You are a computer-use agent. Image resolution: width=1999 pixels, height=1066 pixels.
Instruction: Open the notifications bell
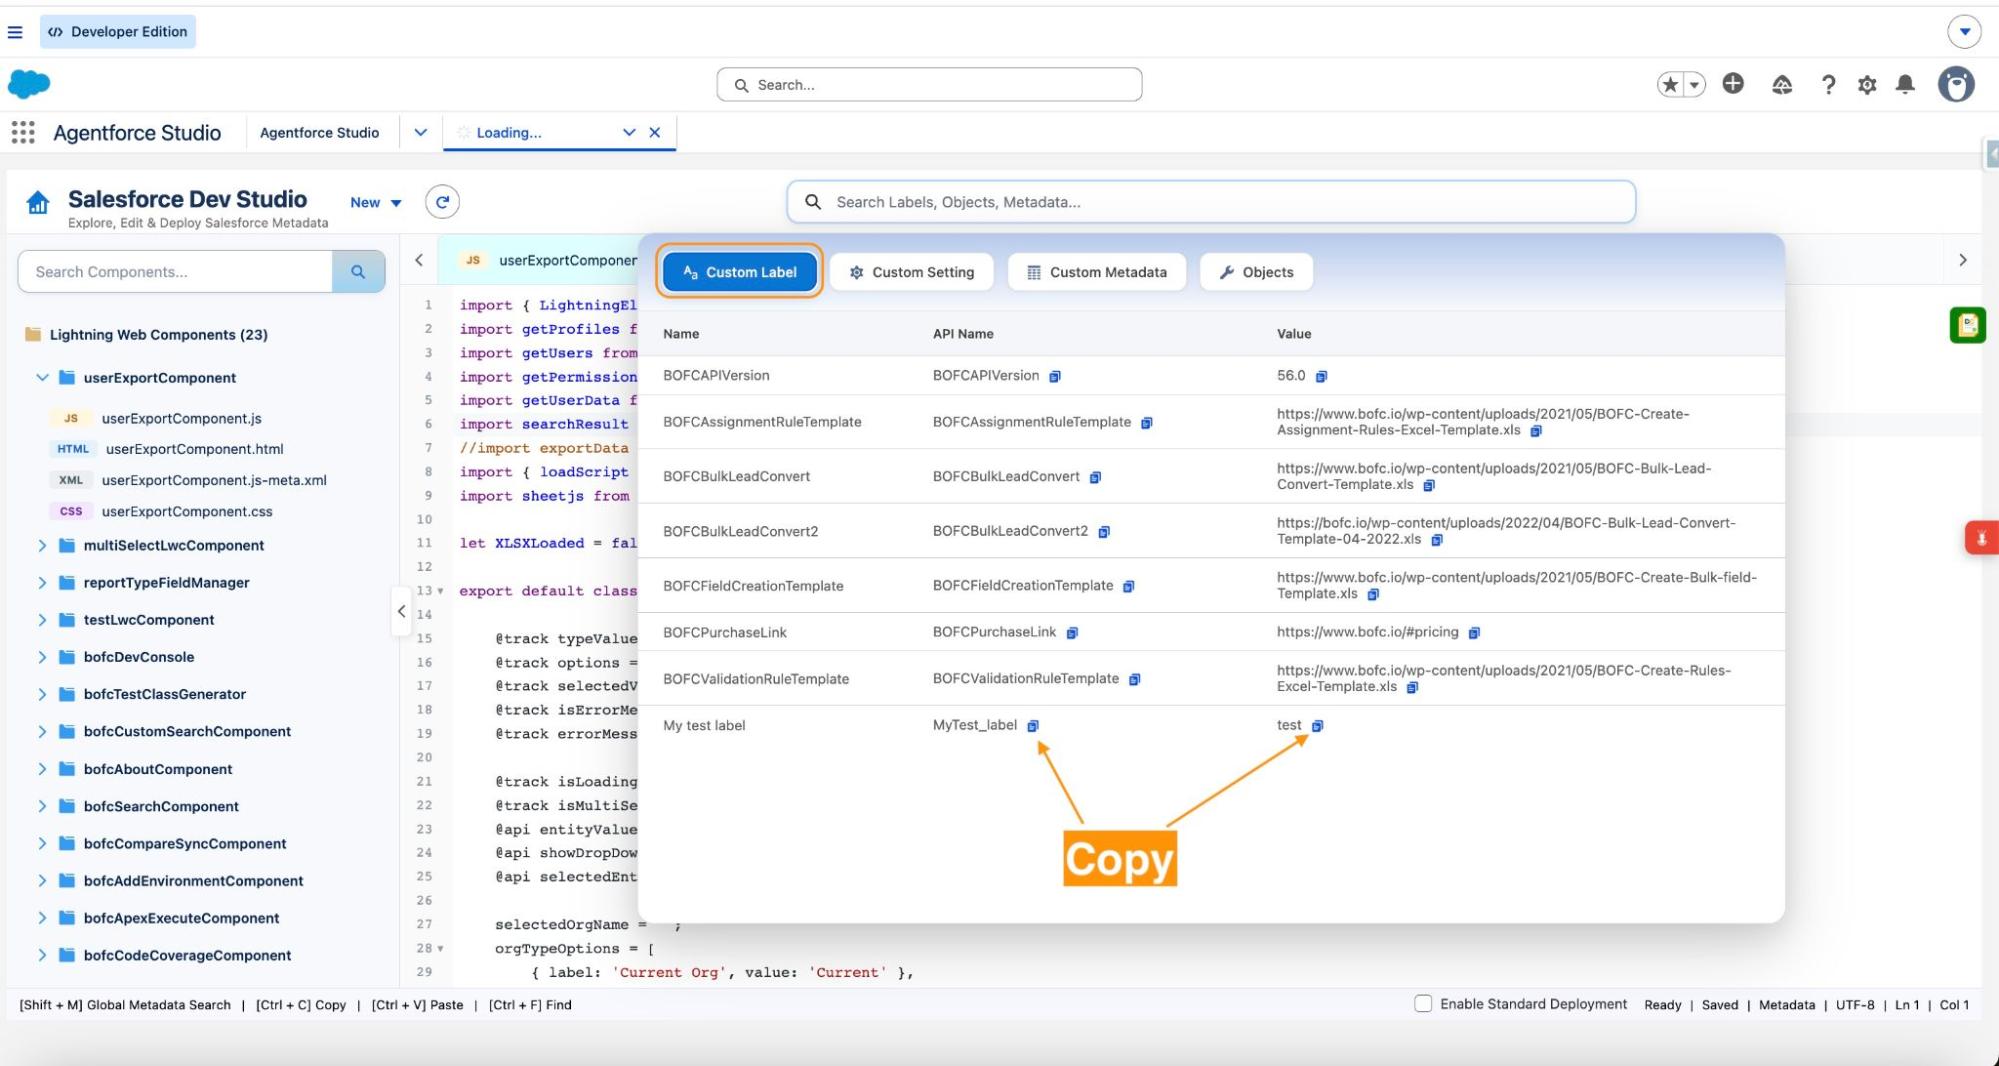point(1905,85)
